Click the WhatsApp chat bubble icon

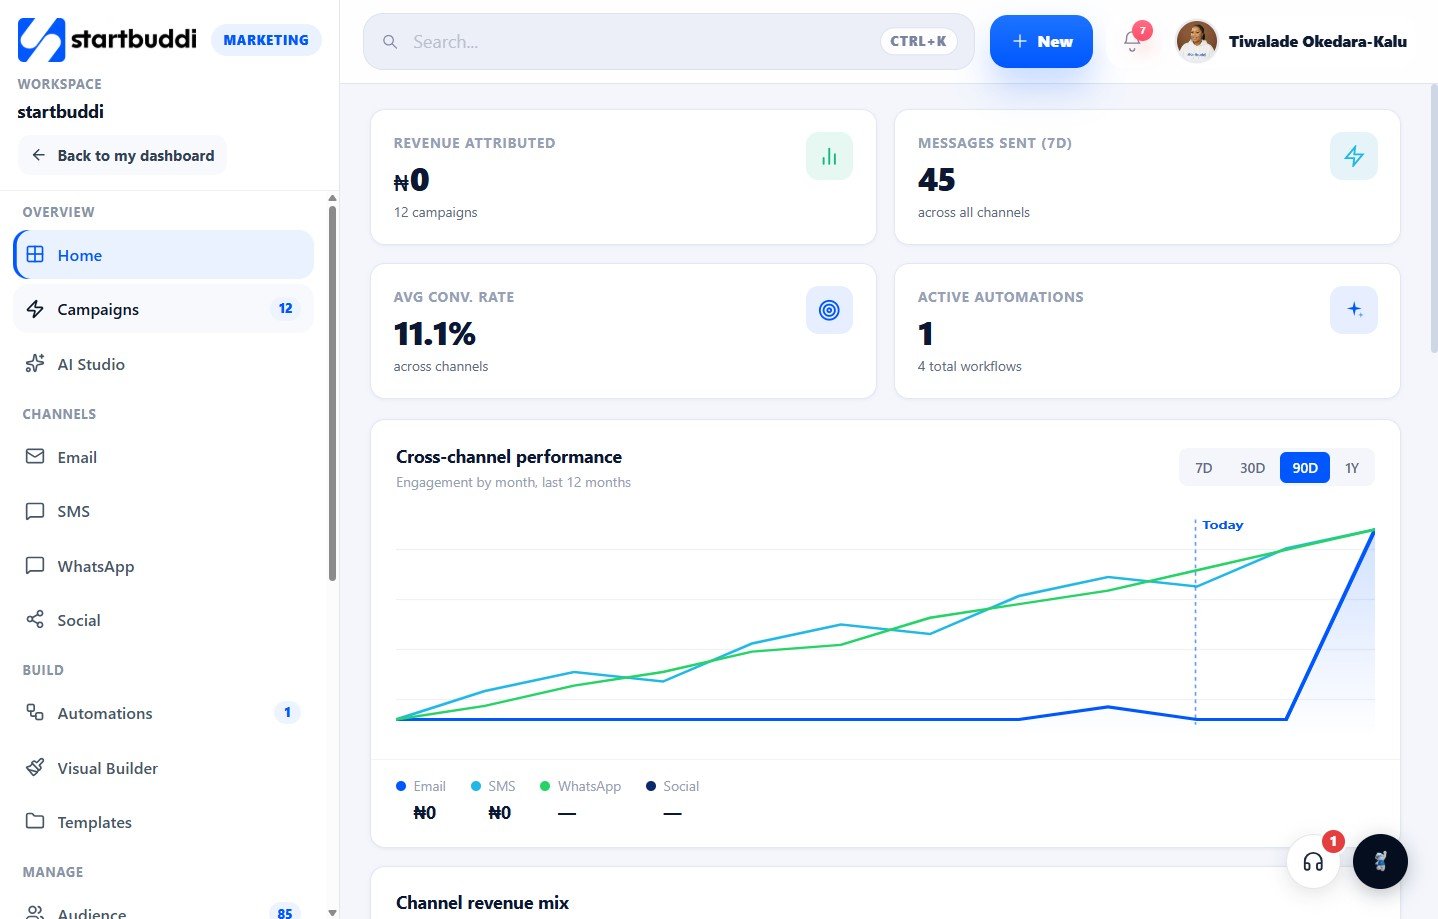point(35,565)
